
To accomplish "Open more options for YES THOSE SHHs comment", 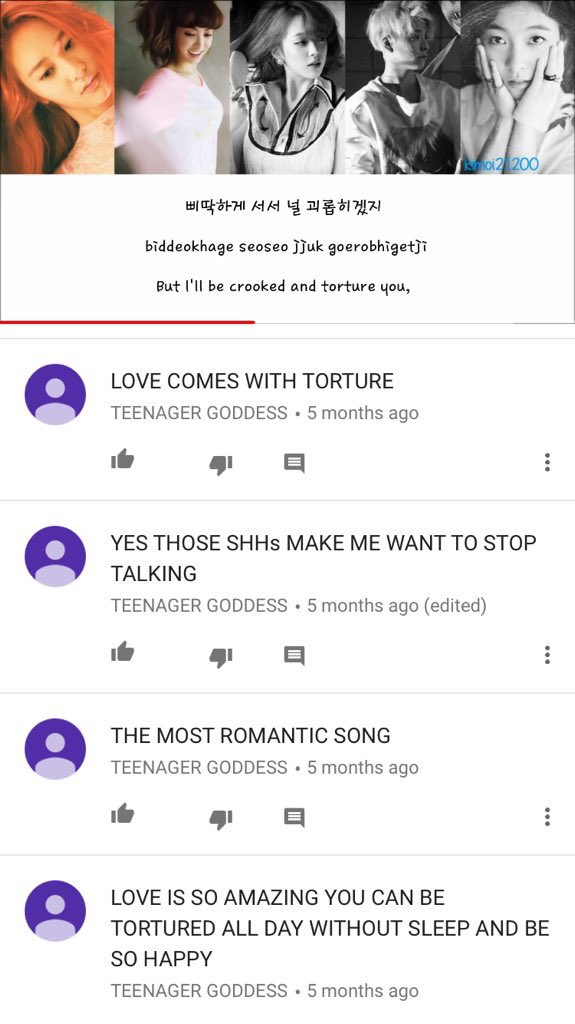I will tap(547, 654).
